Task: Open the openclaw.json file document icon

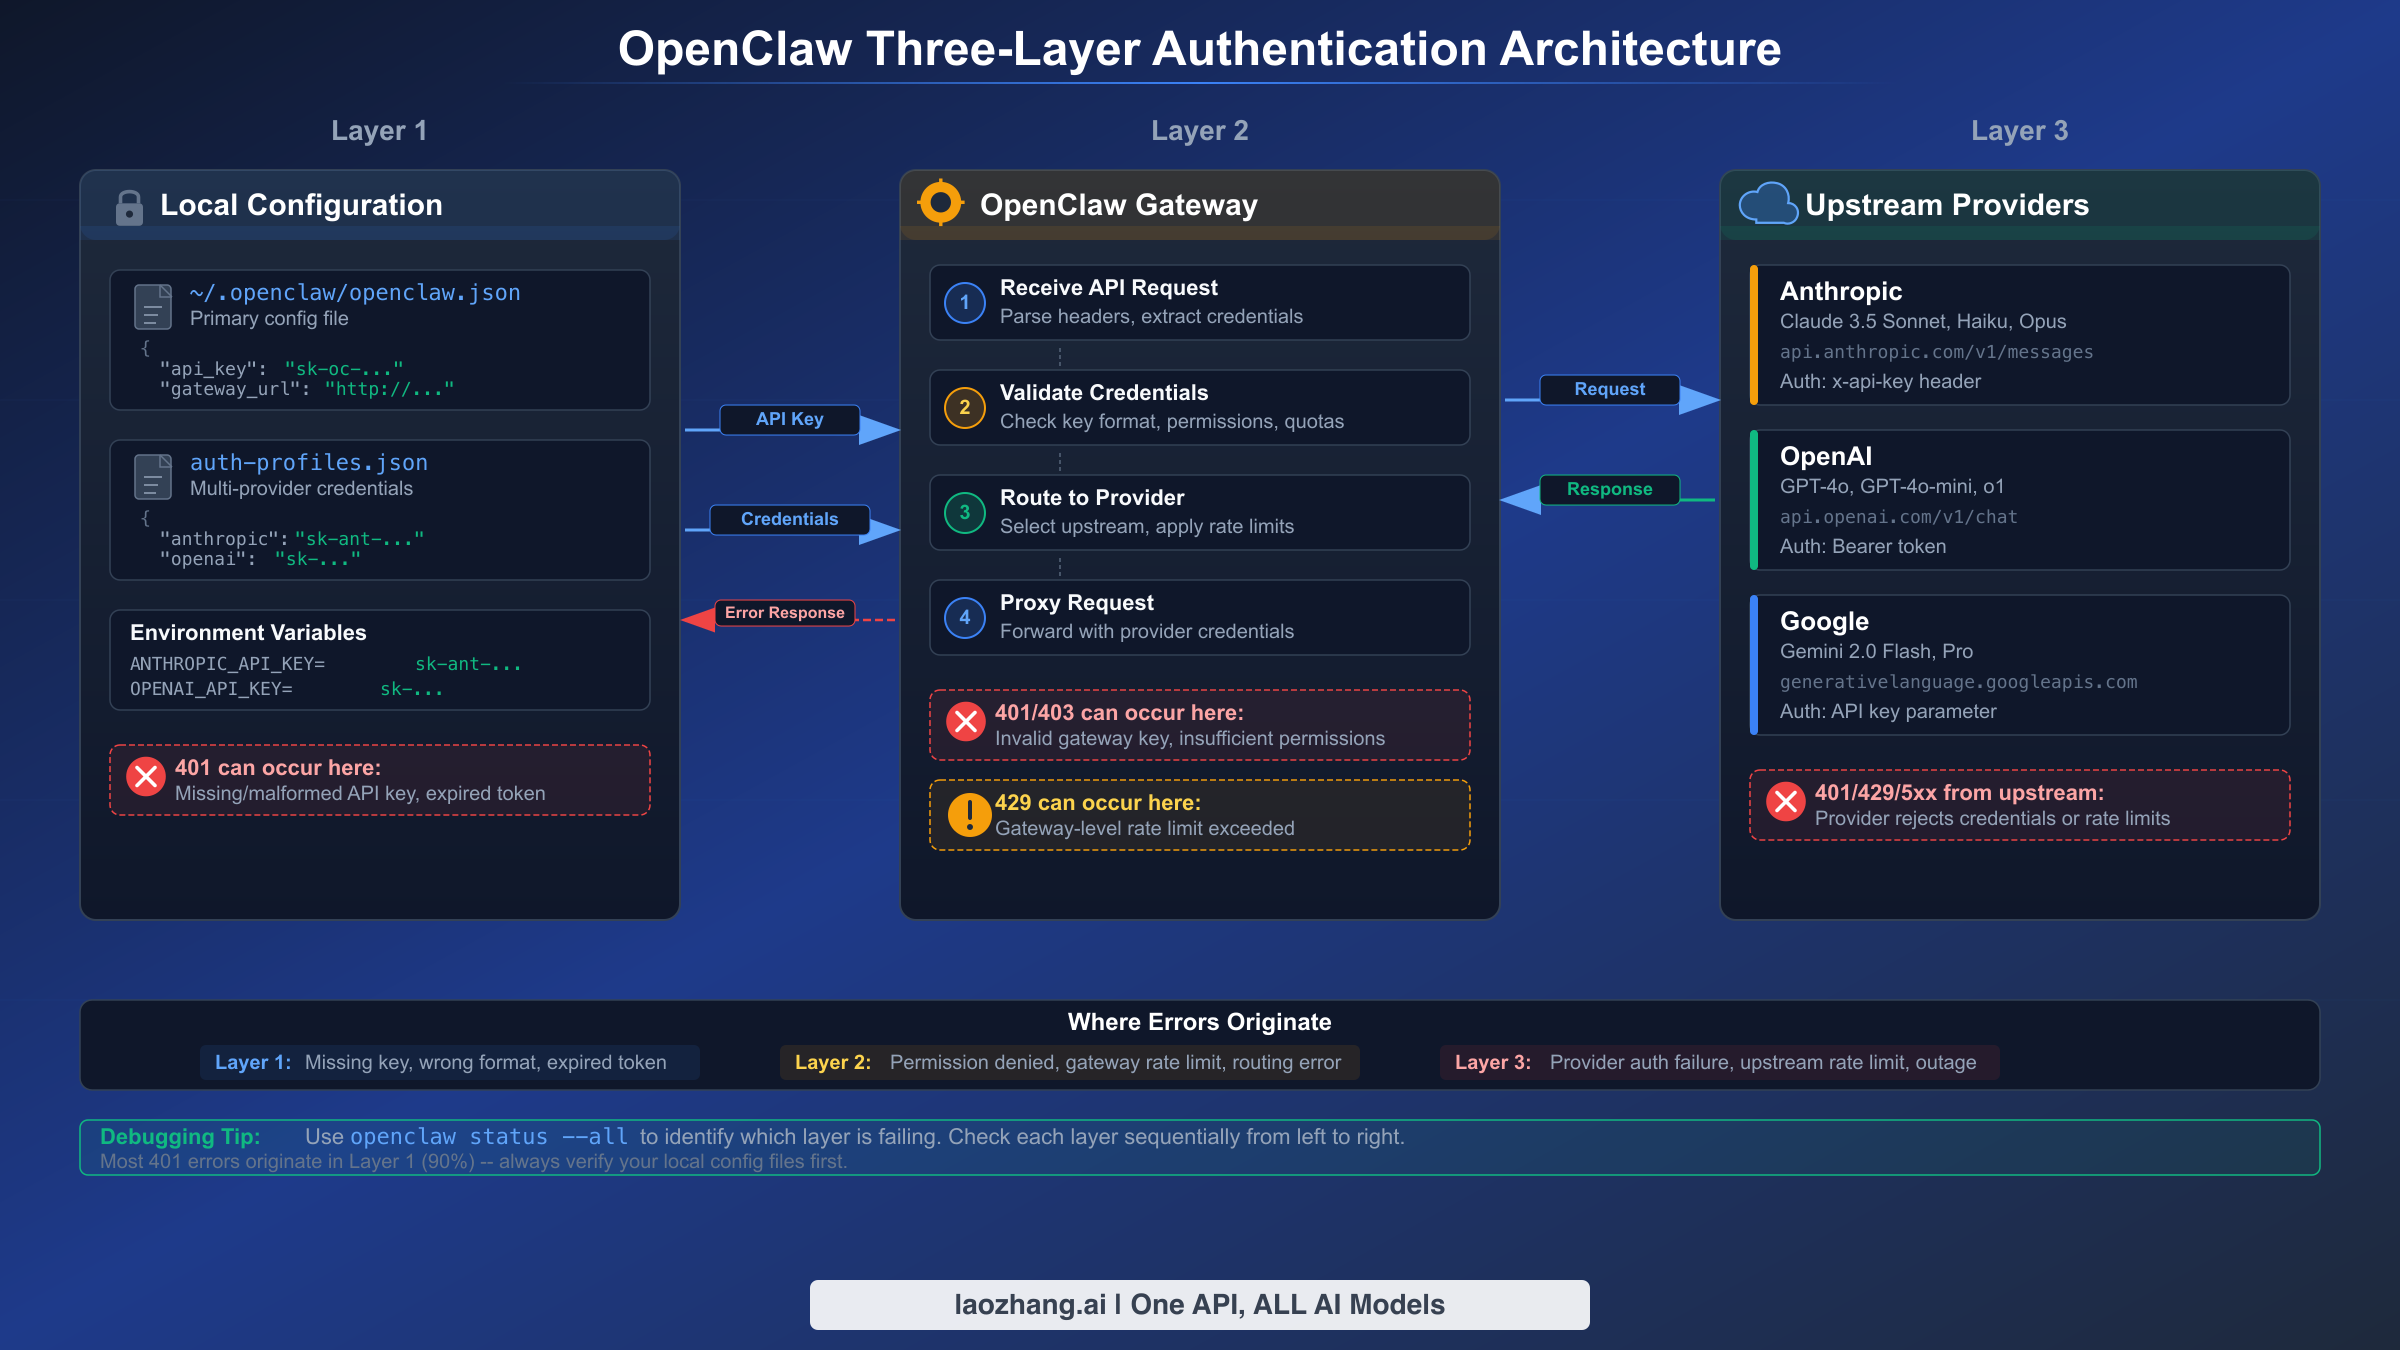Action: 152,307
